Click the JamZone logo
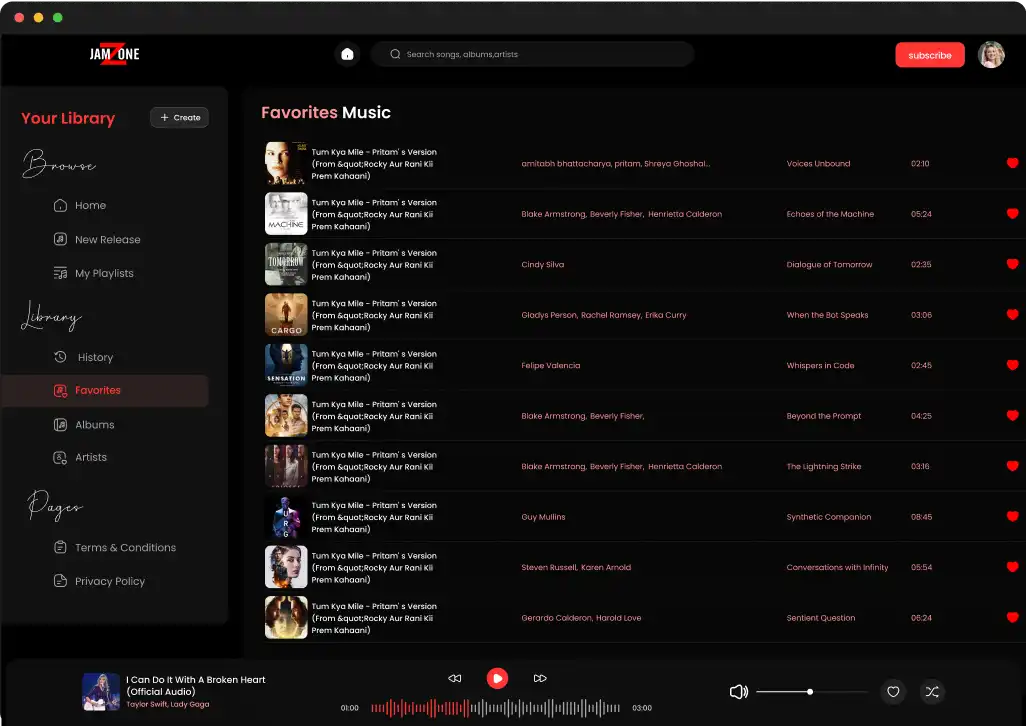1026x726 pixels. 115,54
